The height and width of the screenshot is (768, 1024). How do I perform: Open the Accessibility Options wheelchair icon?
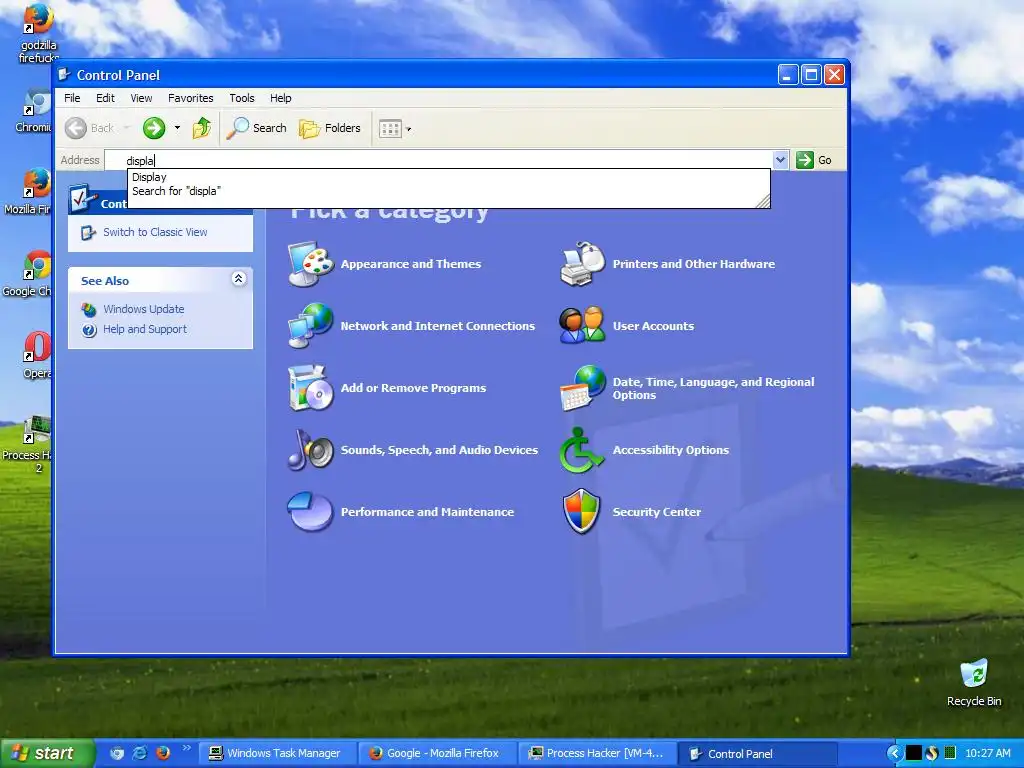[x=581, y=450]
